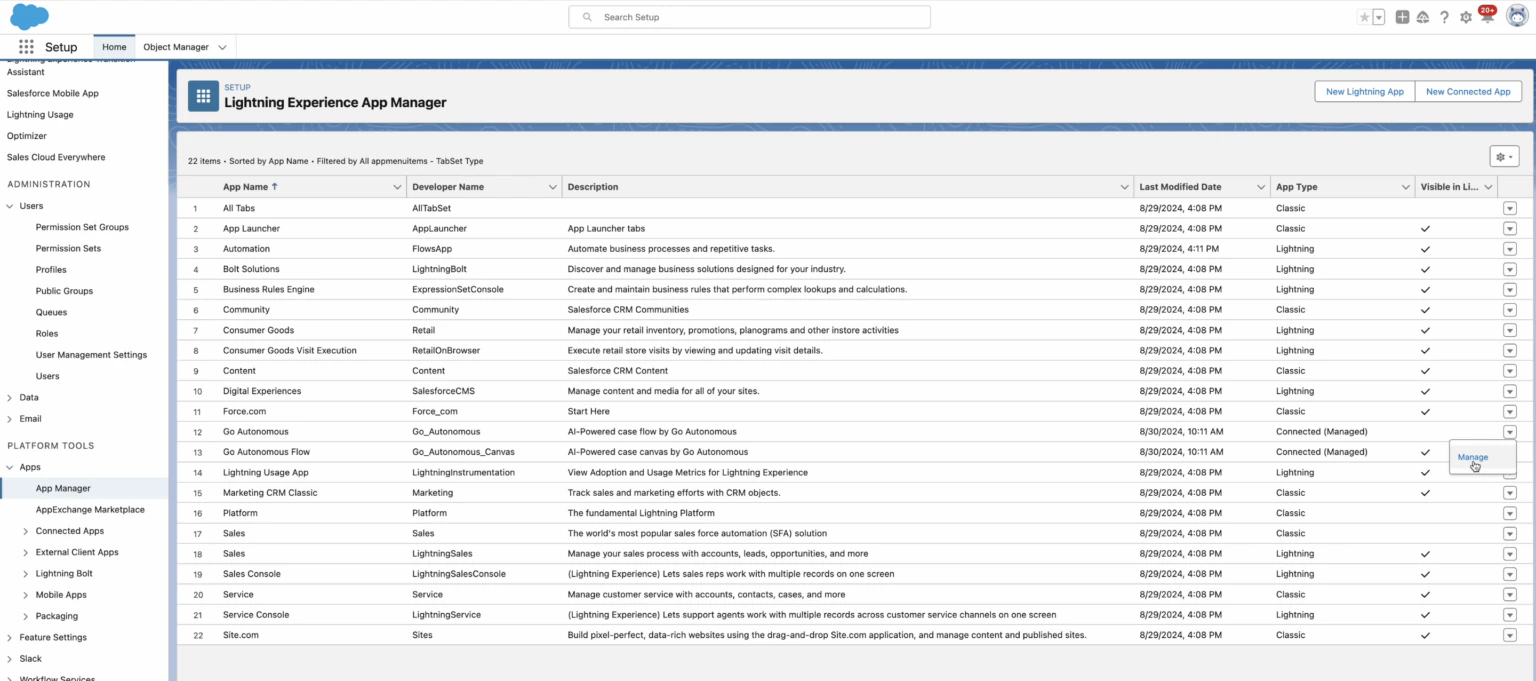Expand the Feature Settings sidebar section
The image size is (1536, 681).
10,637
